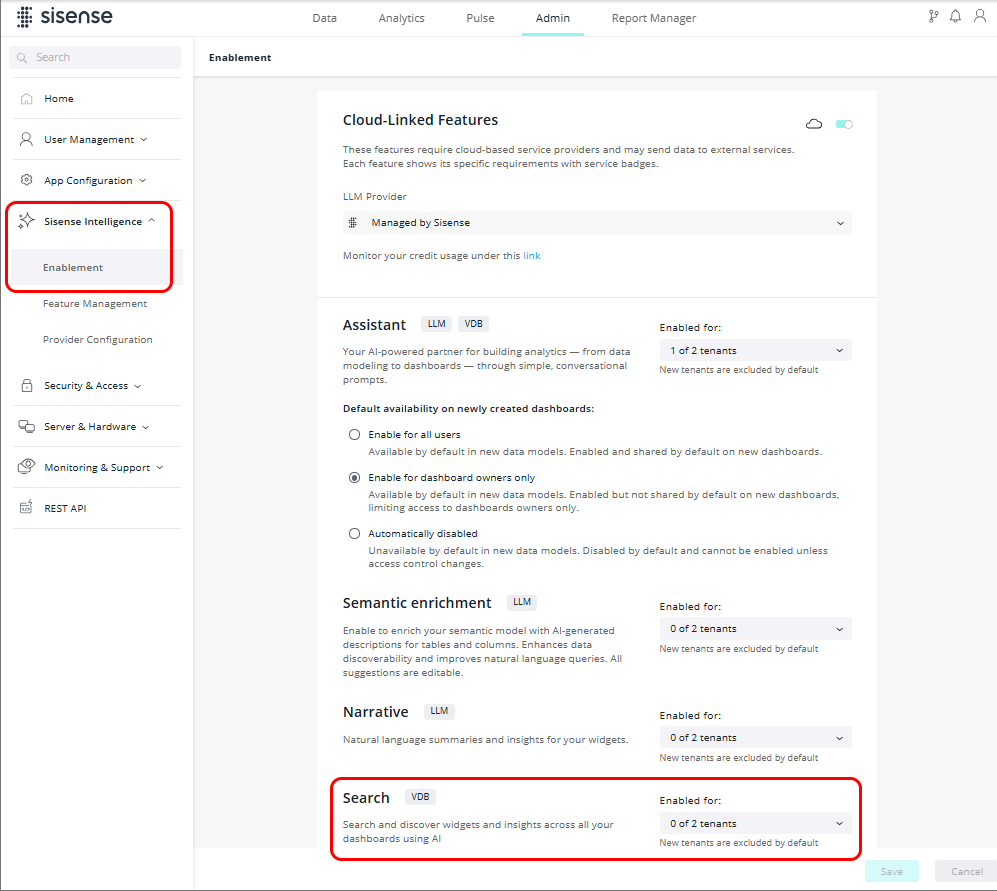
Task: Click the Narrative section heading
Action: (x=376, y=712)
